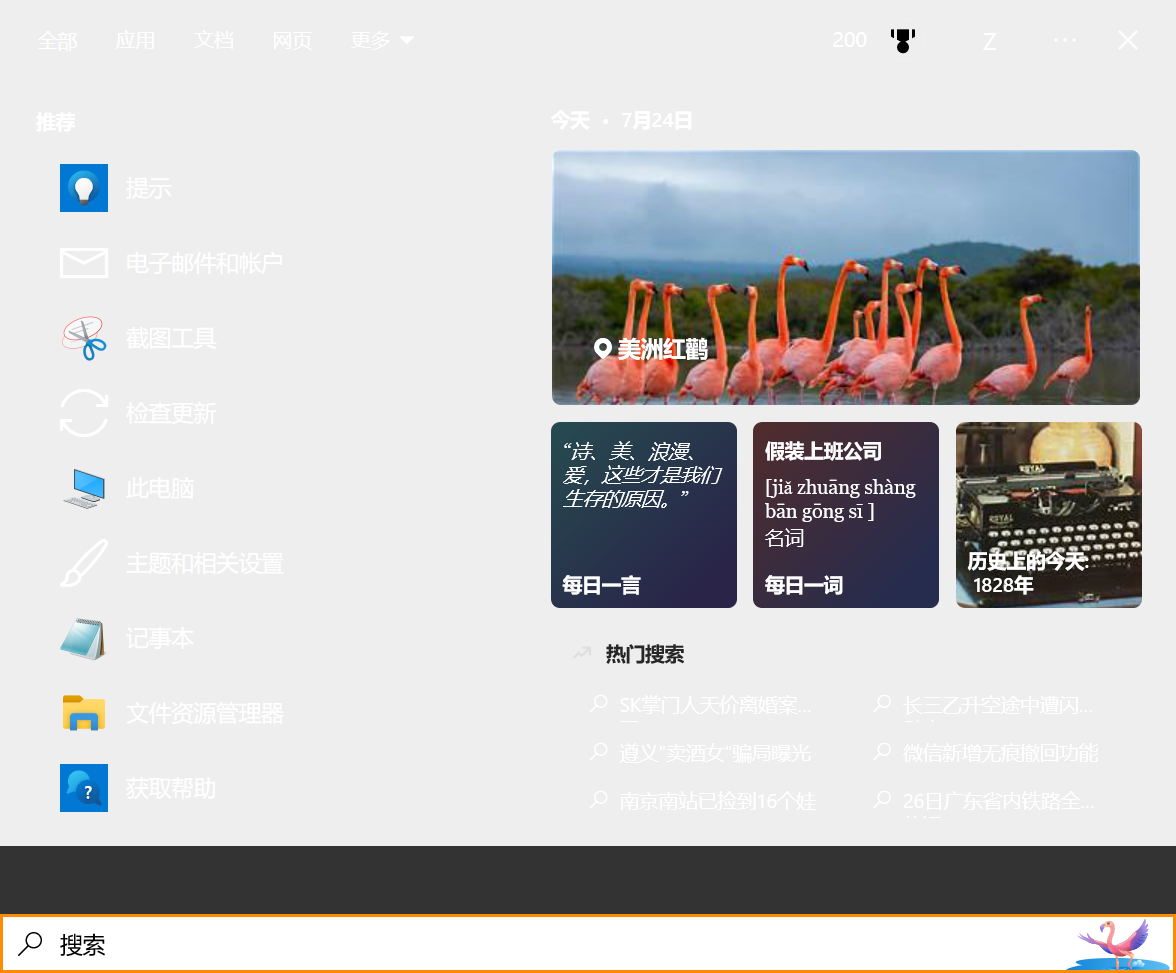Click the paintbrush icon for 主题和相关设置
The width and height of the screenshot is (1176, 973).
click(x=84, y=563)
